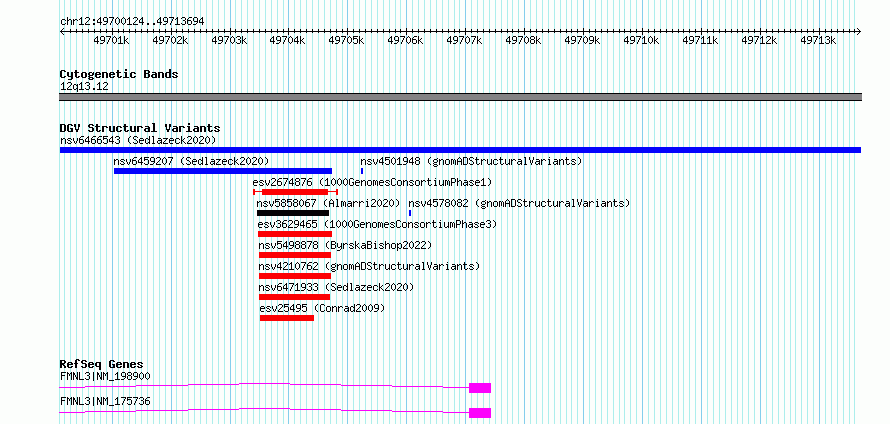Click the nsv6466543 (Sedlazeck2020) variant label
890x424 pixels.
[x=138, y=140]
